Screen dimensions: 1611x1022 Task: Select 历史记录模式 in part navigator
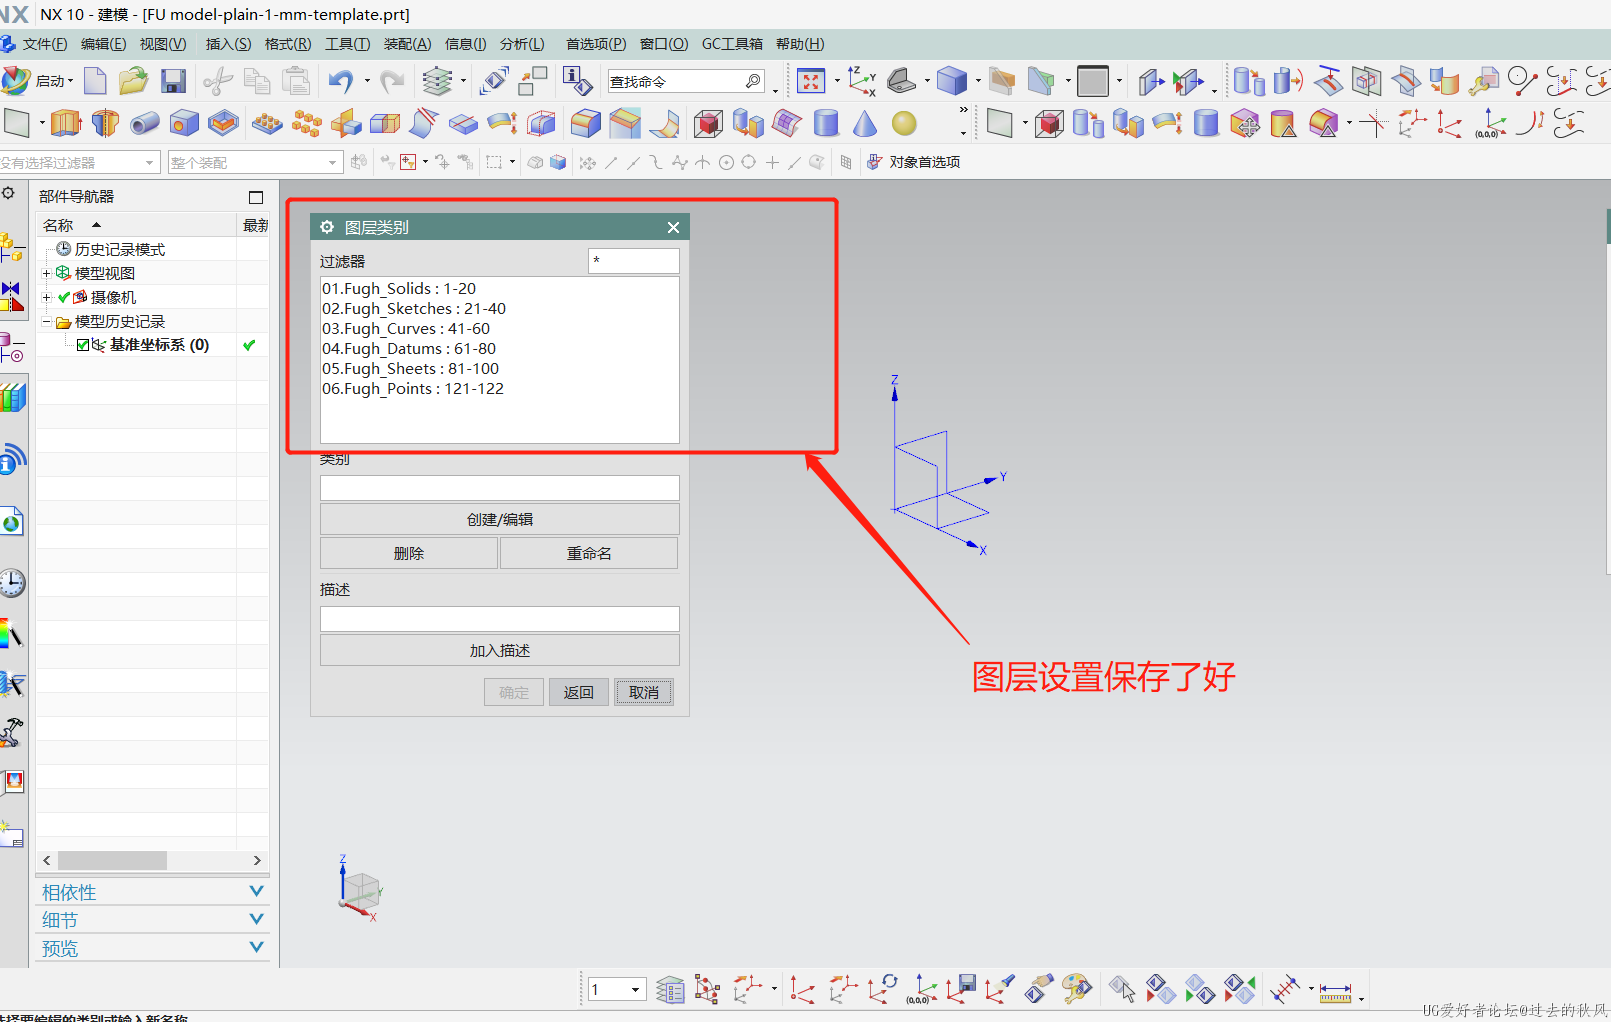[120, 249]
